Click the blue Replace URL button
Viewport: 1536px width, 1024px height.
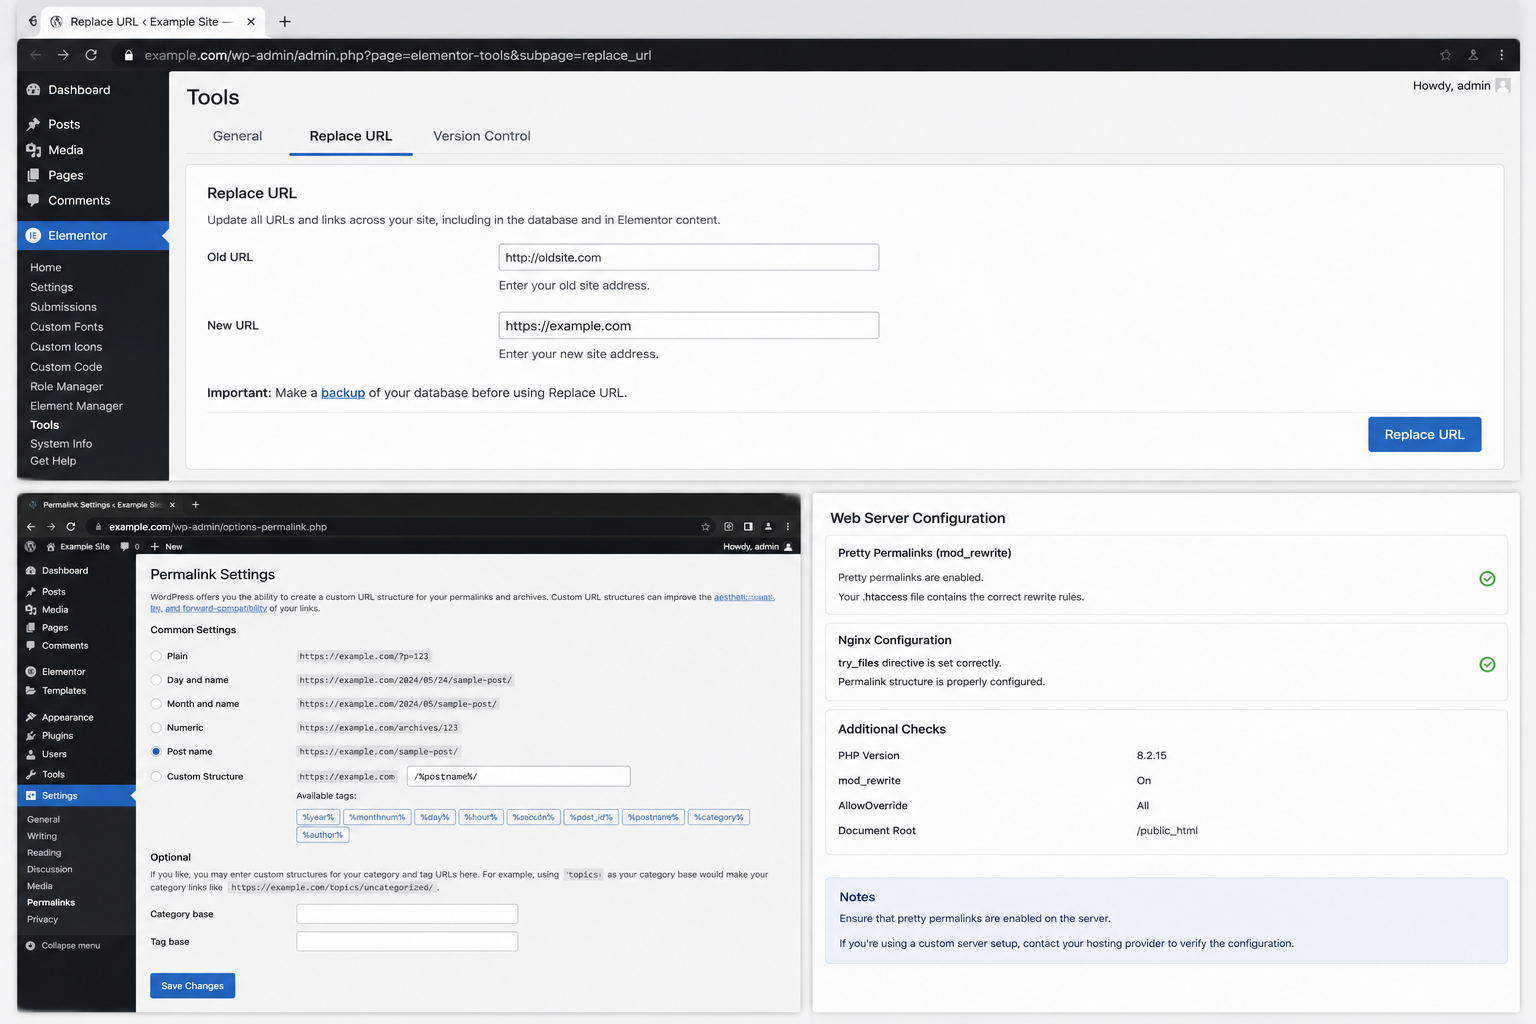[x=1424, y=434]
